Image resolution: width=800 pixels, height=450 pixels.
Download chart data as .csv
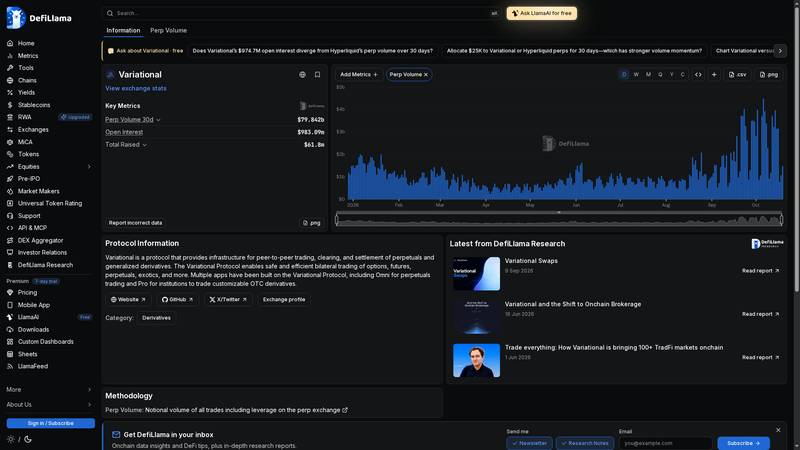tap(737, 74)
